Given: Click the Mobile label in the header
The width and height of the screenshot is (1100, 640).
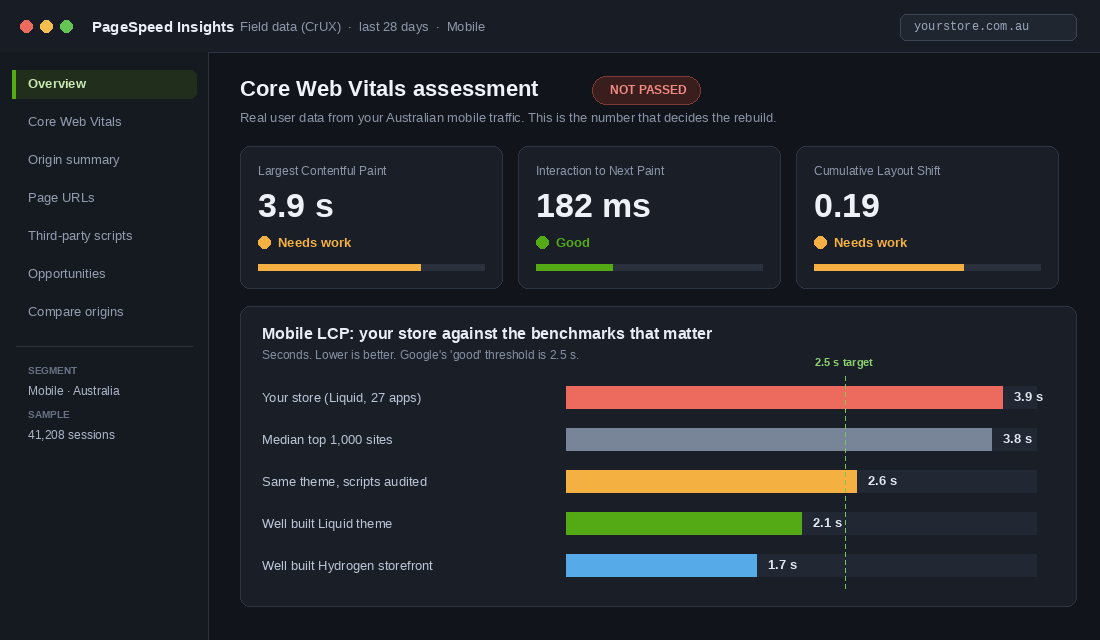Looking at the screenshot, I should tap(466, 27).
